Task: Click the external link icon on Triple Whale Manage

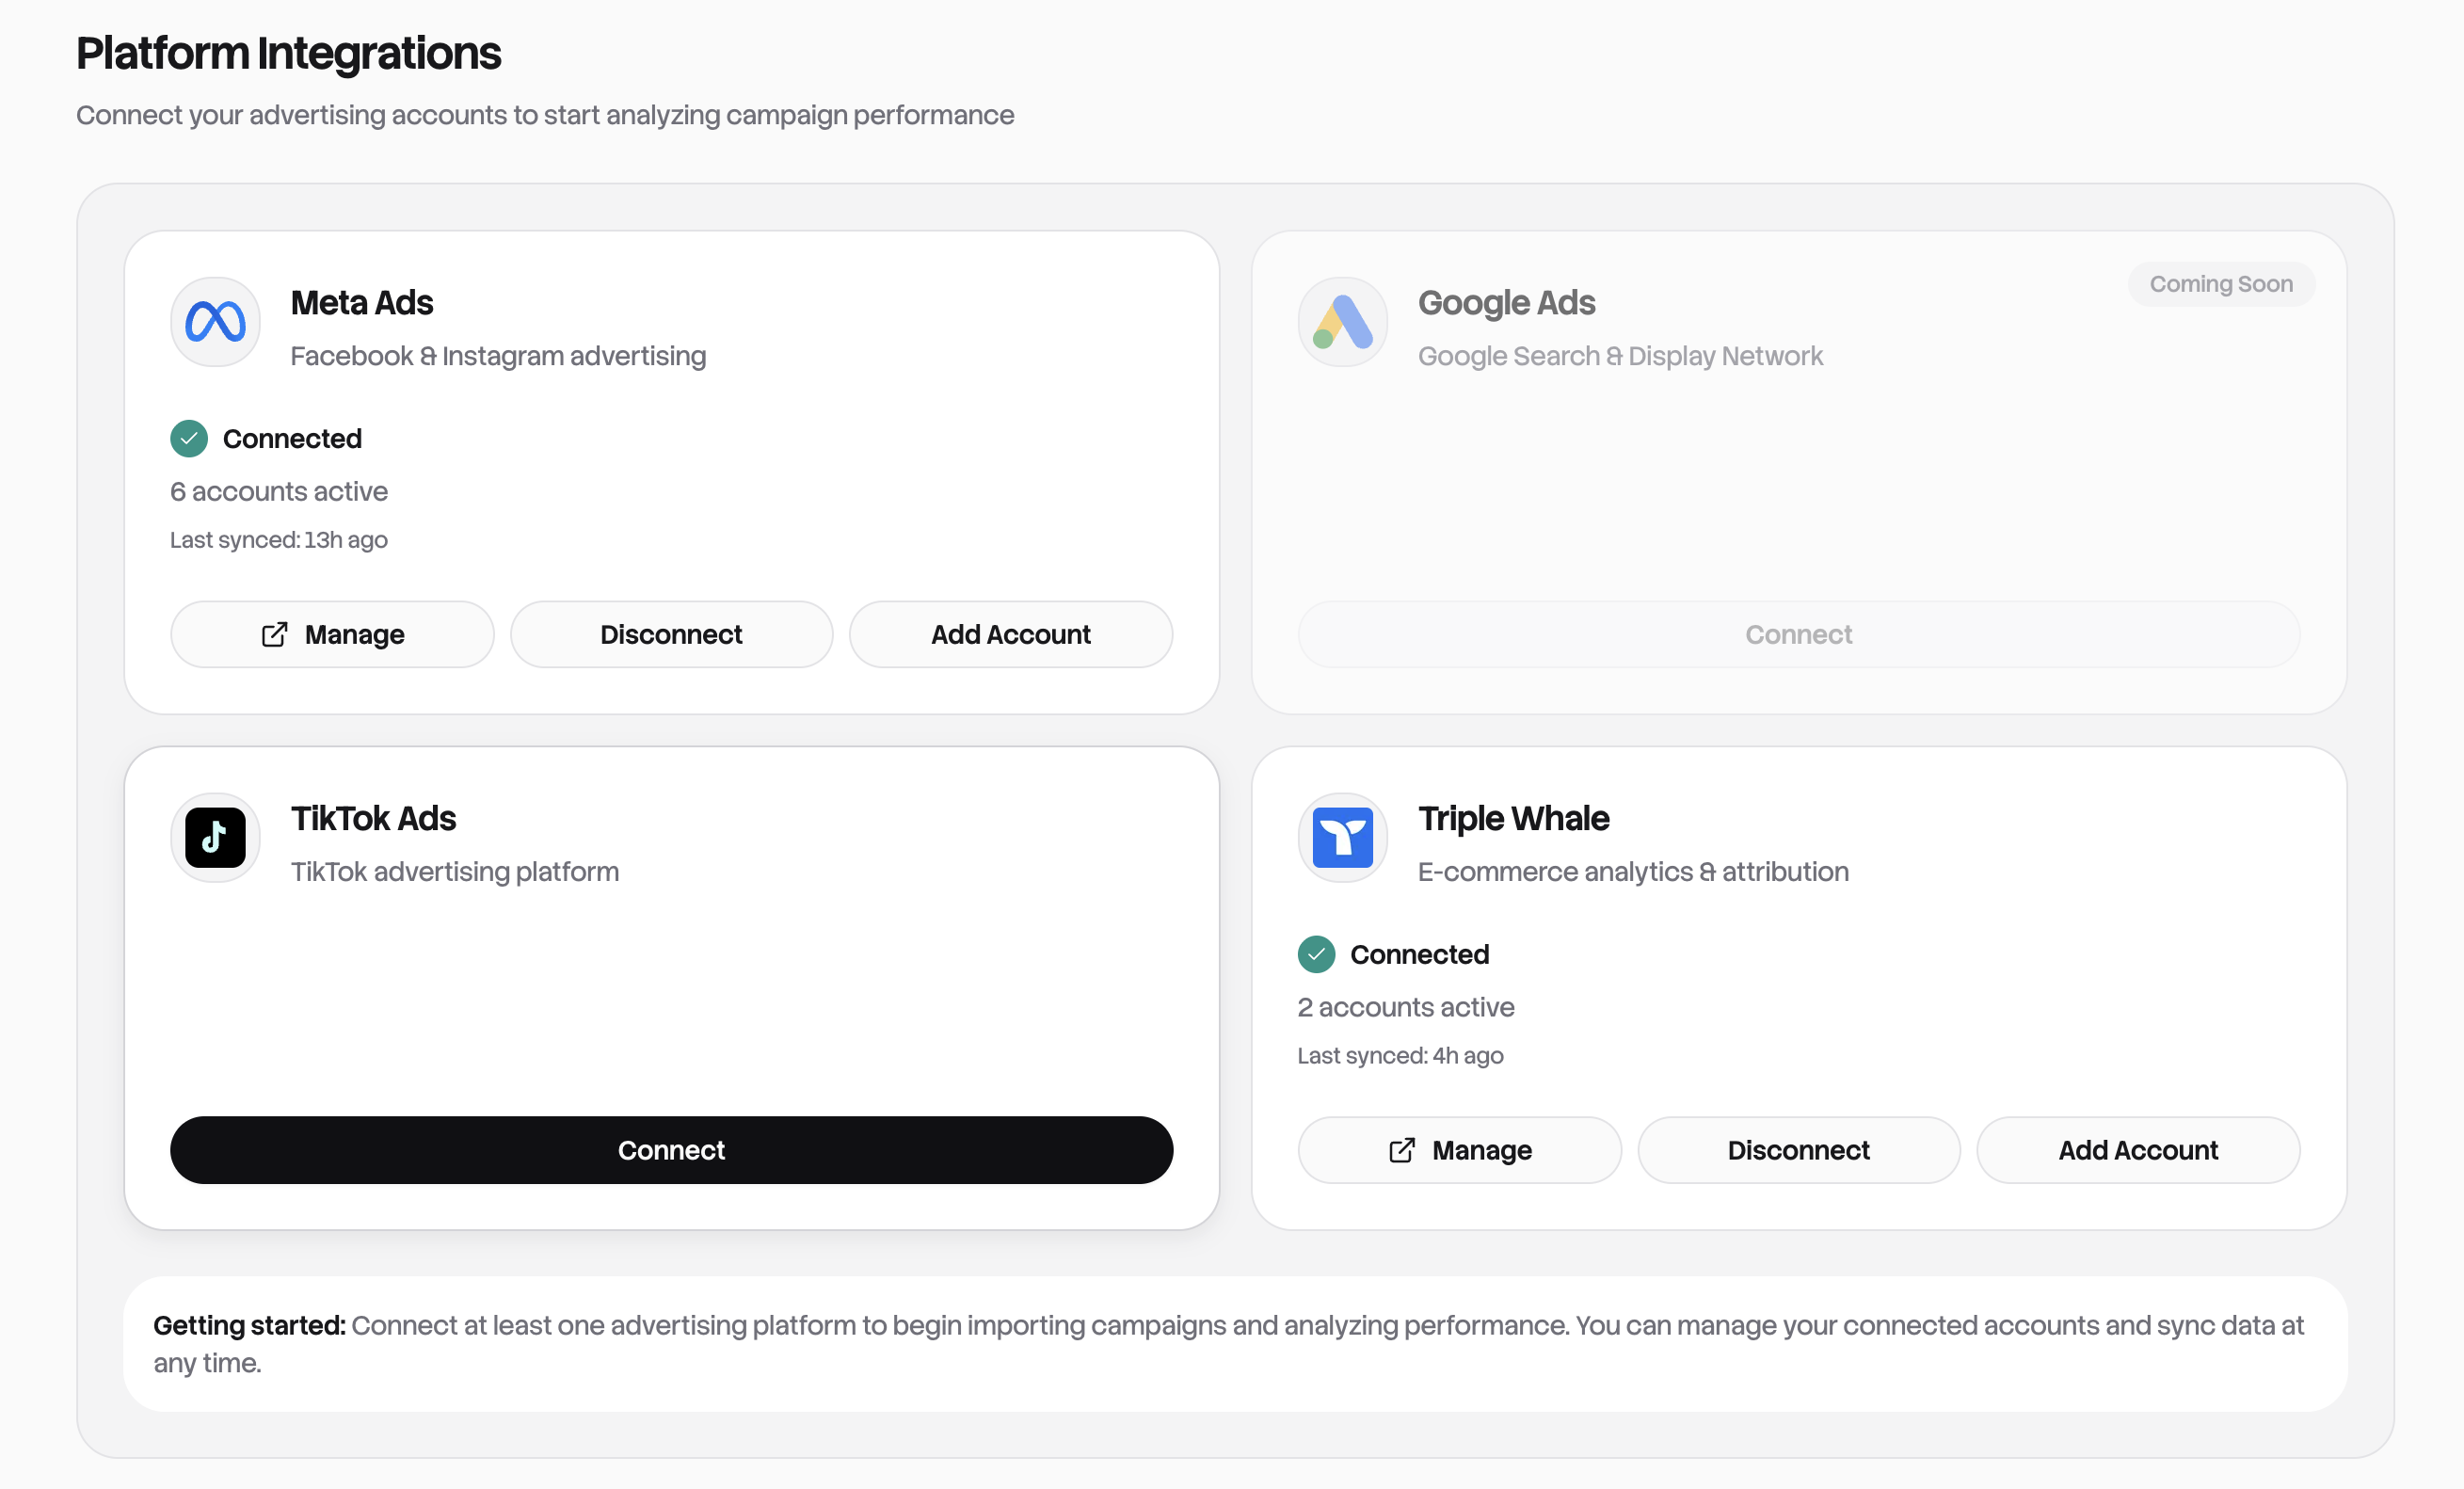Action: [1404, 1150]
